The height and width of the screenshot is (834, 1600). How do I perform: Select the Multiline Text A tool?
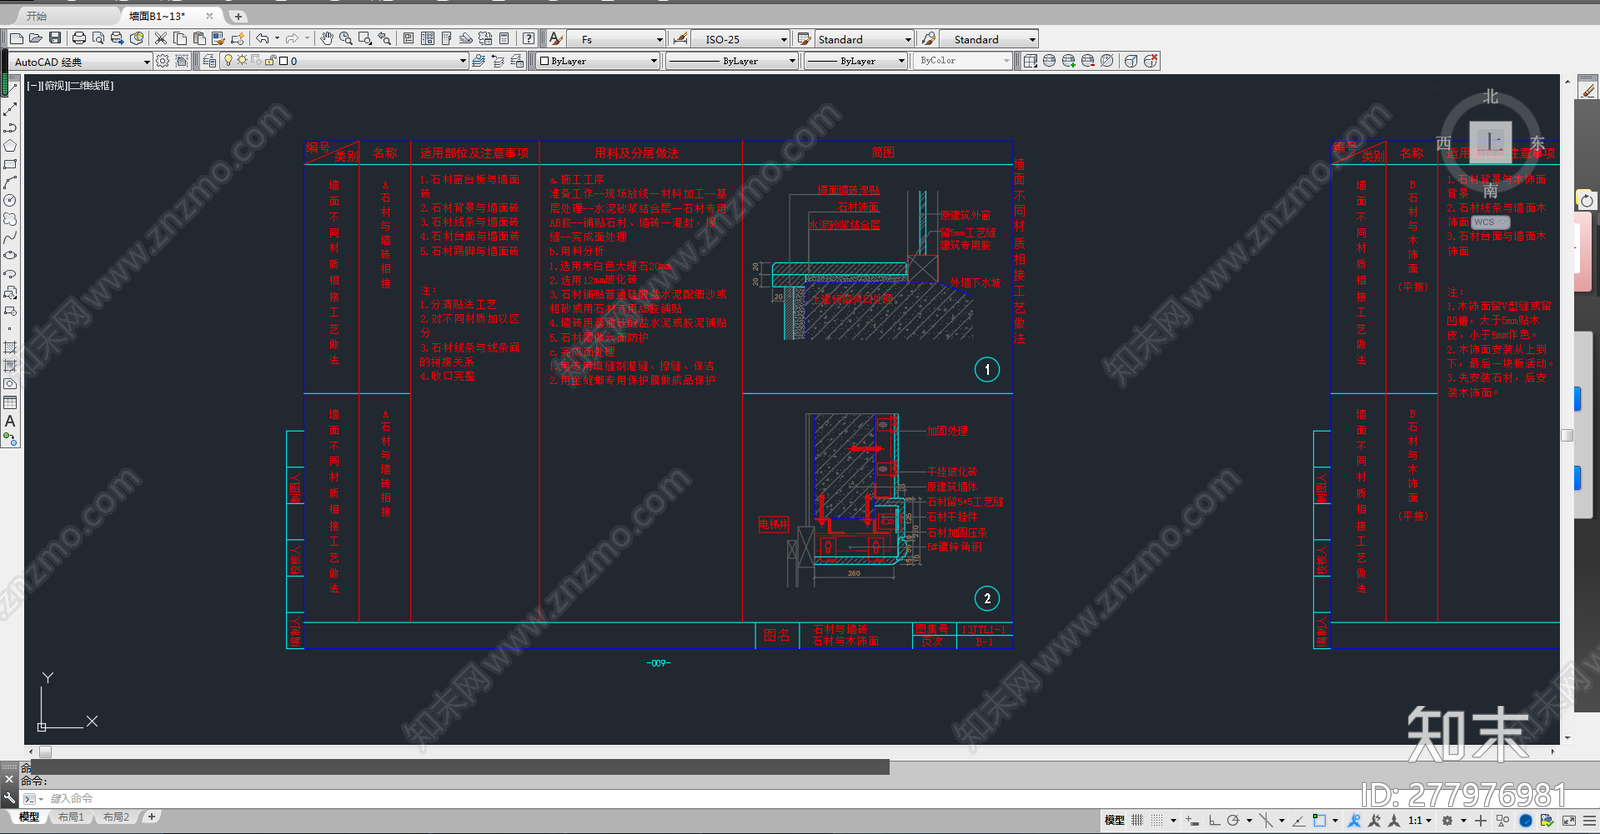10,421
